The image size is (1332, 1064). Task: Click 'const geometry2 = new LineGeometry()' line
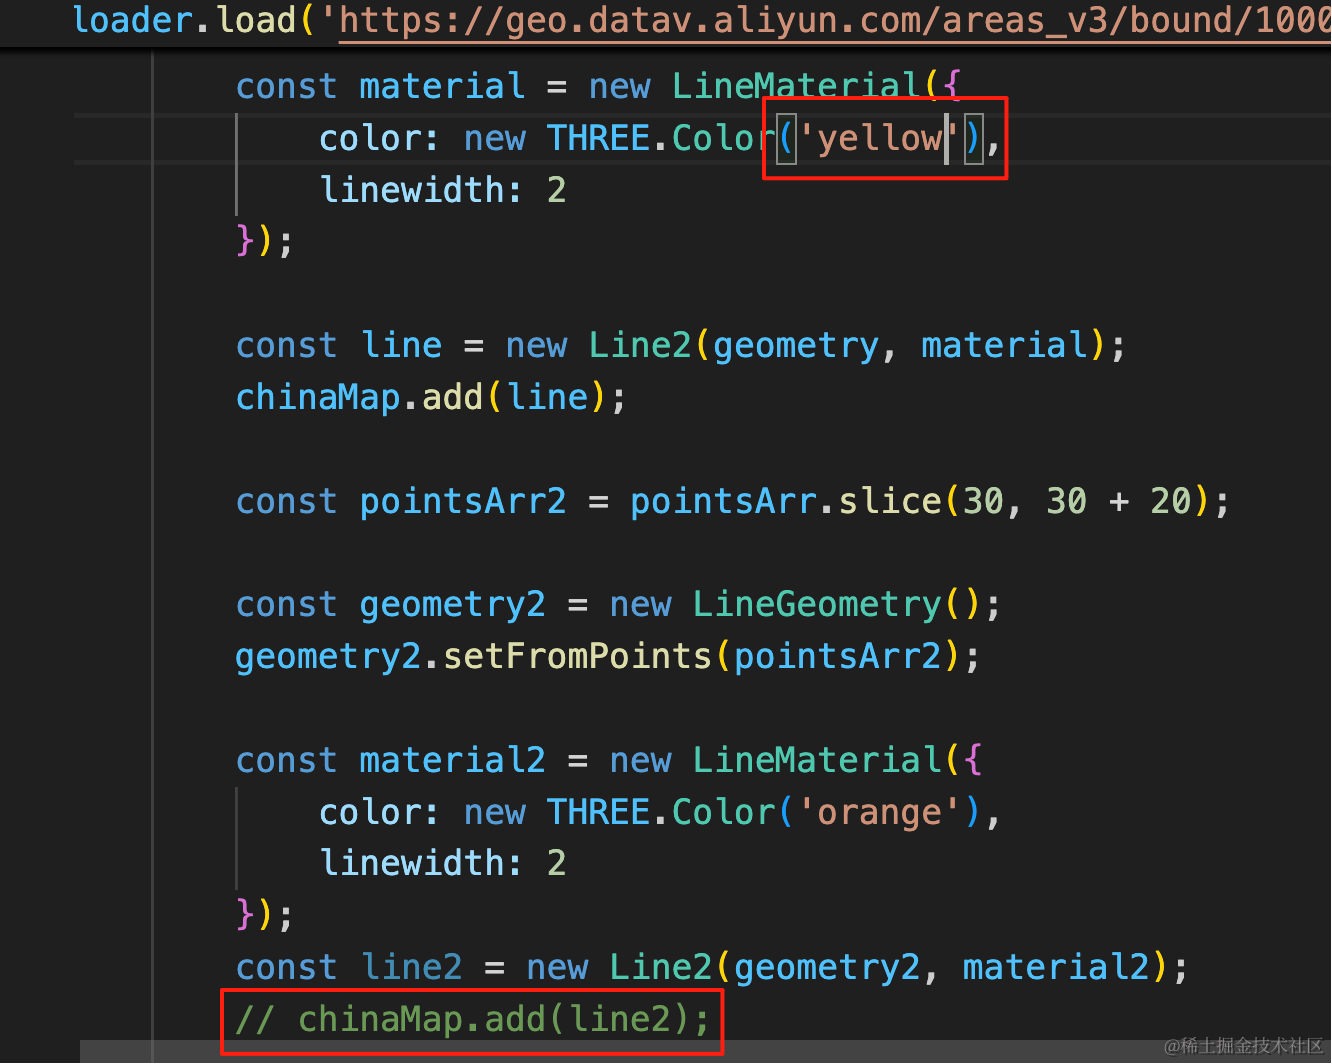(618, 605)
